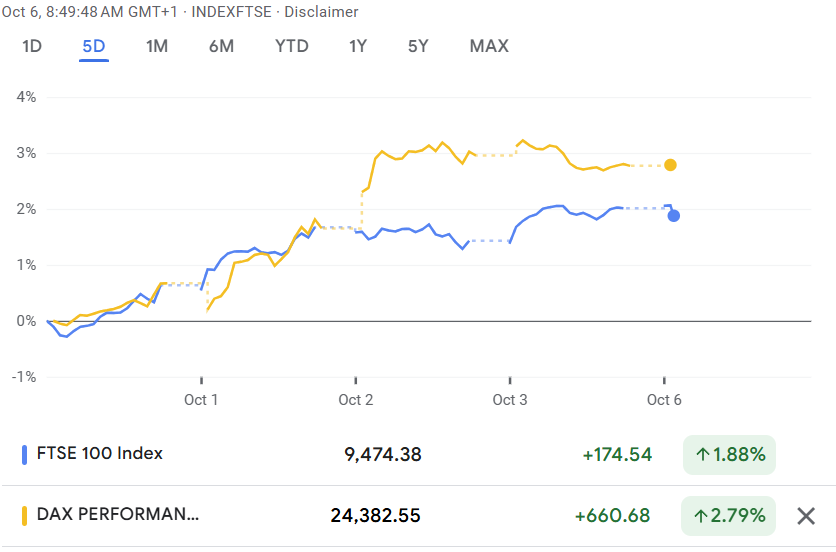Screen dimensions: 836x552
Task: Open the DAX PERFORMAN... index row
Action: (118, 516)
